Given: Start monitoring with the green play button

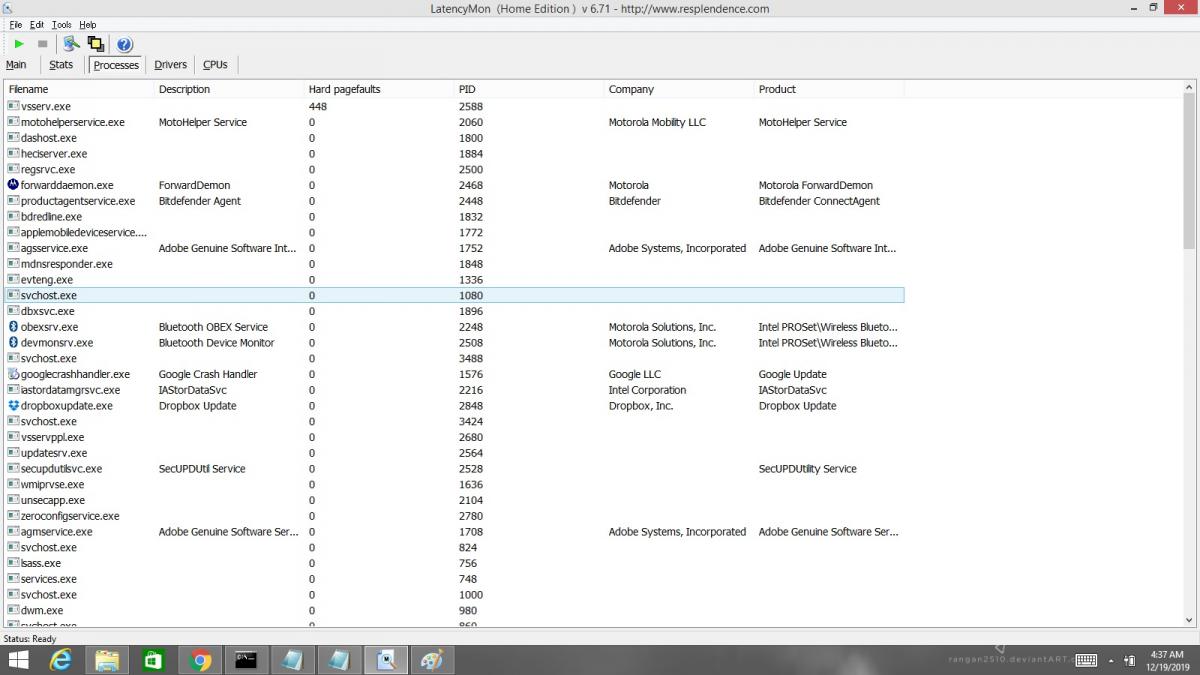Looking at the screenshot, I should pos(19,44).
